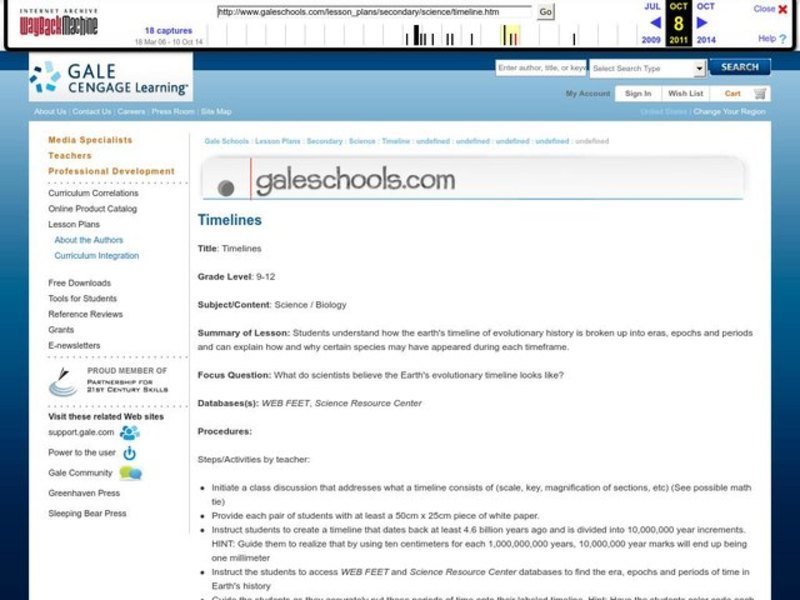
Task: Open Media Specialists section
Action: click(90, 140)
